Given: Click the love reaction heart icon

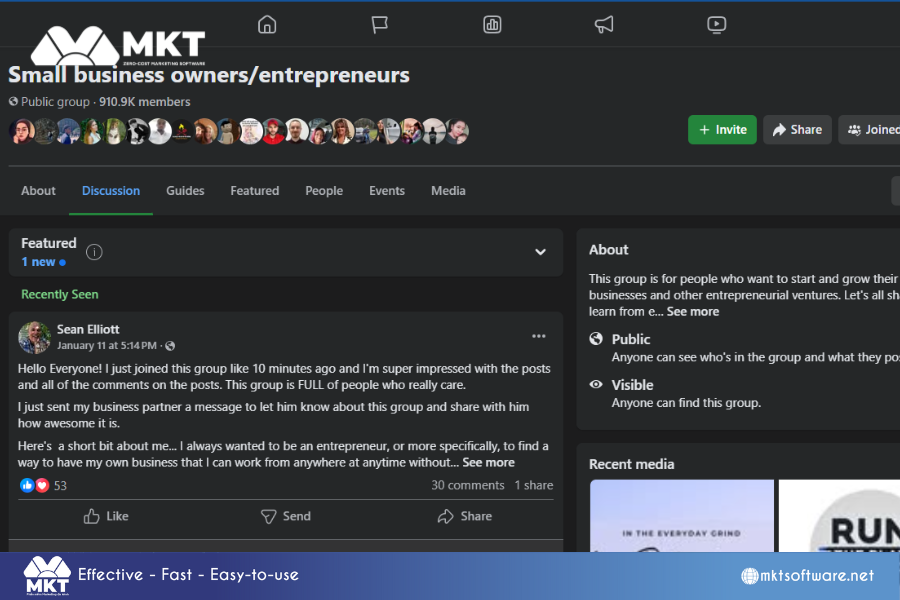Looking at the screenshot, I should (x=42, y=485).
